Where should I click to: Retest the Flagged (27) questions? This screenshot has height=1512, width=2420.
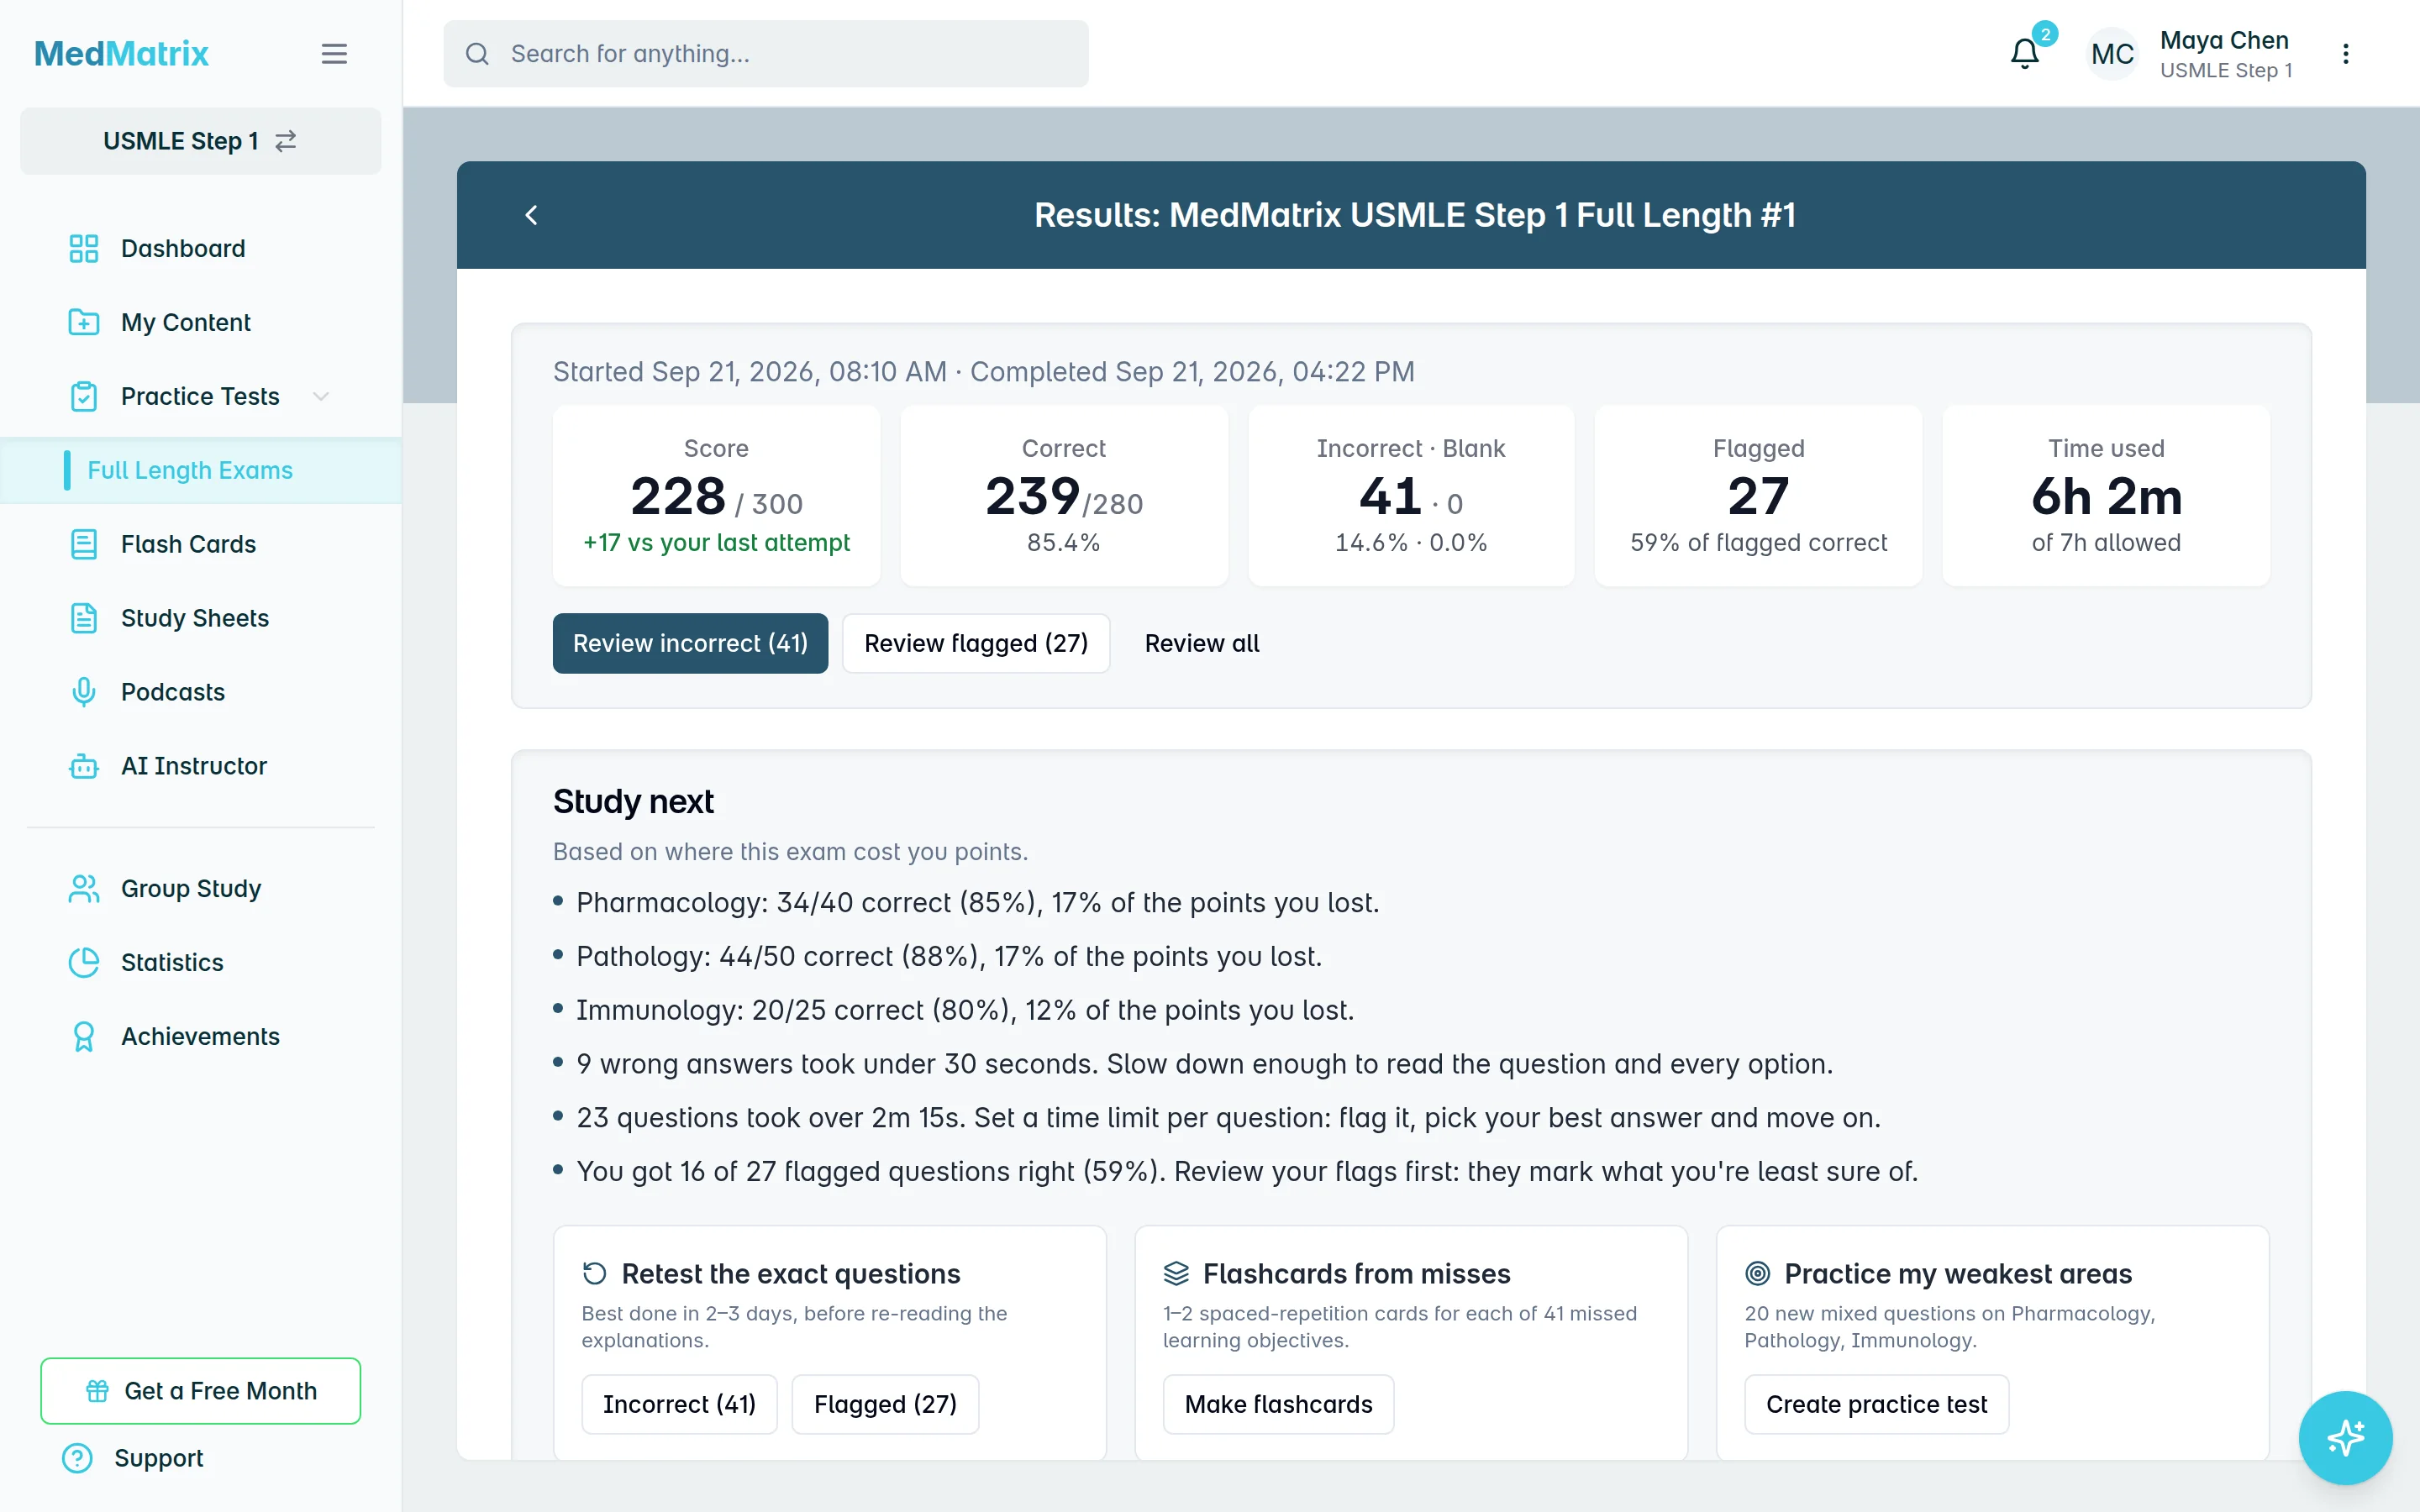coord(885,1404)
